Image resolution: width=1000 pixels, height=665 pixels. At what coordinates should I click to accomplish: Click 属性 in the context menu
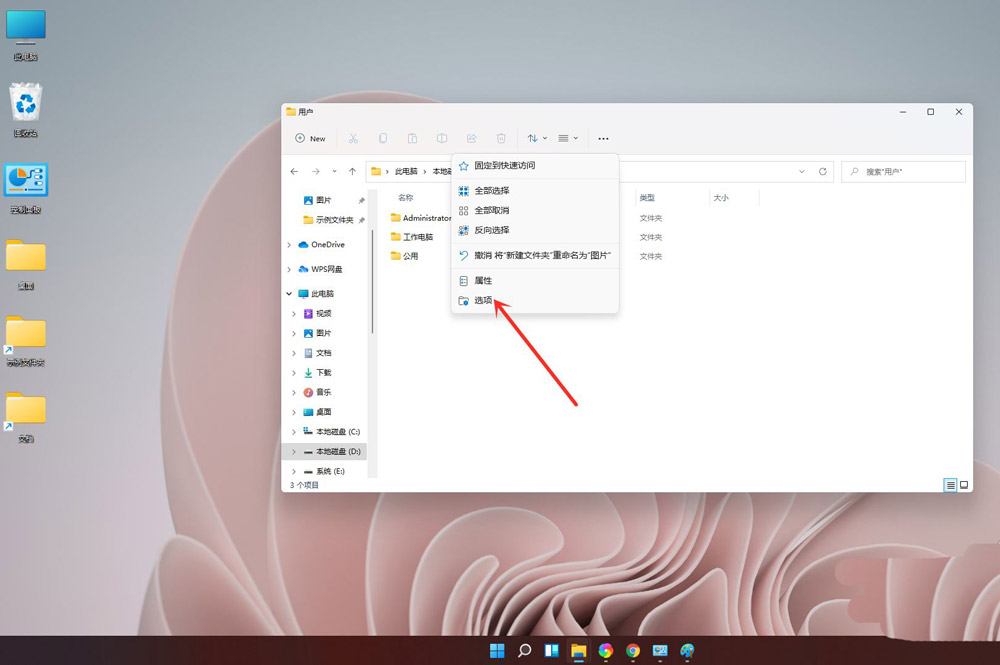[482, 280]
